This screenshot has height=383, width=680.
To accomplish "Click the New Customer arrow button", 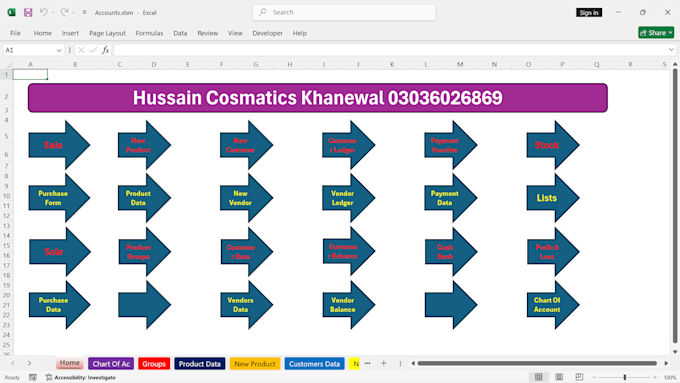I will pyautogui.click(x=246, y=145).
